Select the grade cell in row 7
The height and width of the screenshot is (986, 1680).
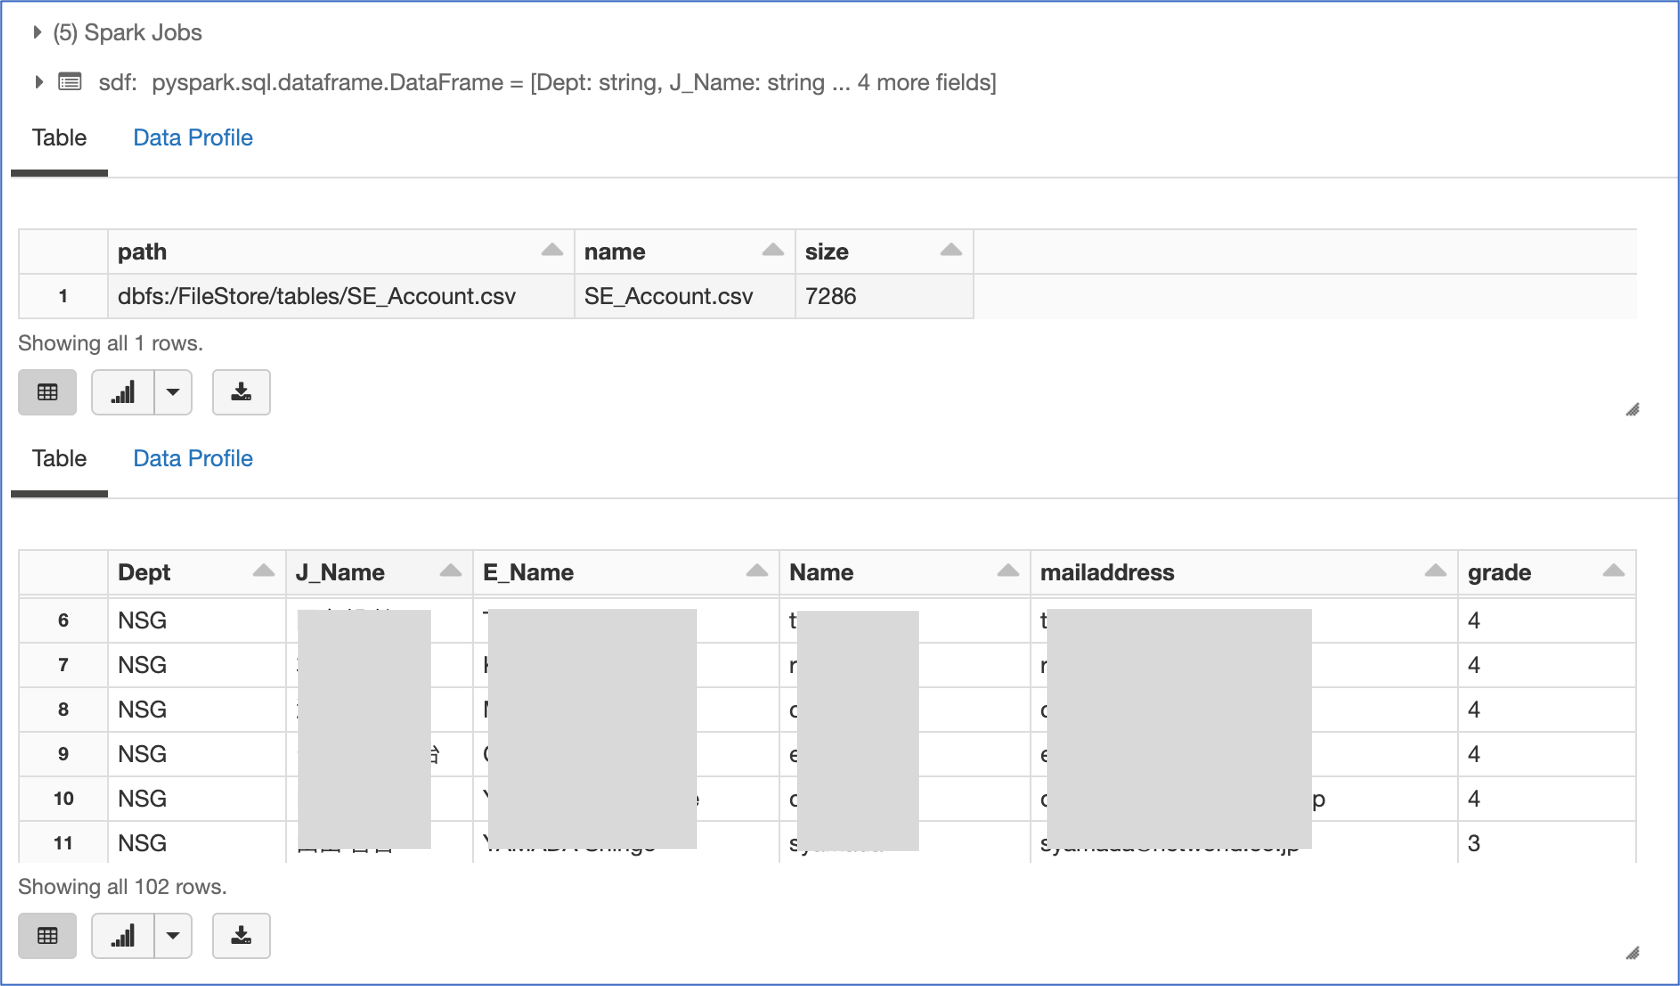pyautogui.click(x=1547, y=665)
